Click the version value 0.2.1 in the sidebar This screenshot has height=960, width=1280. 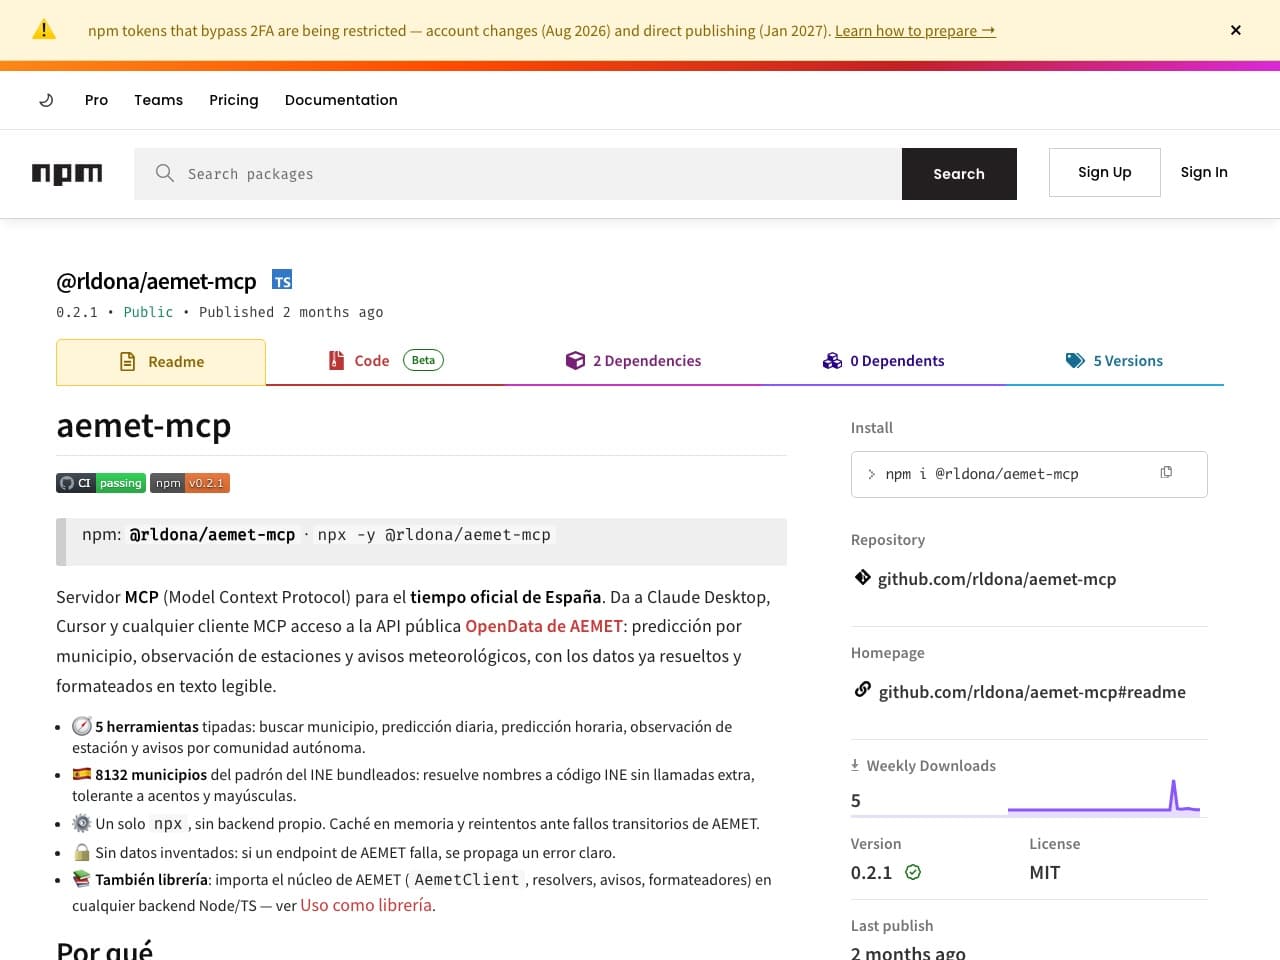pyautogui.click(x=871, y=872)
